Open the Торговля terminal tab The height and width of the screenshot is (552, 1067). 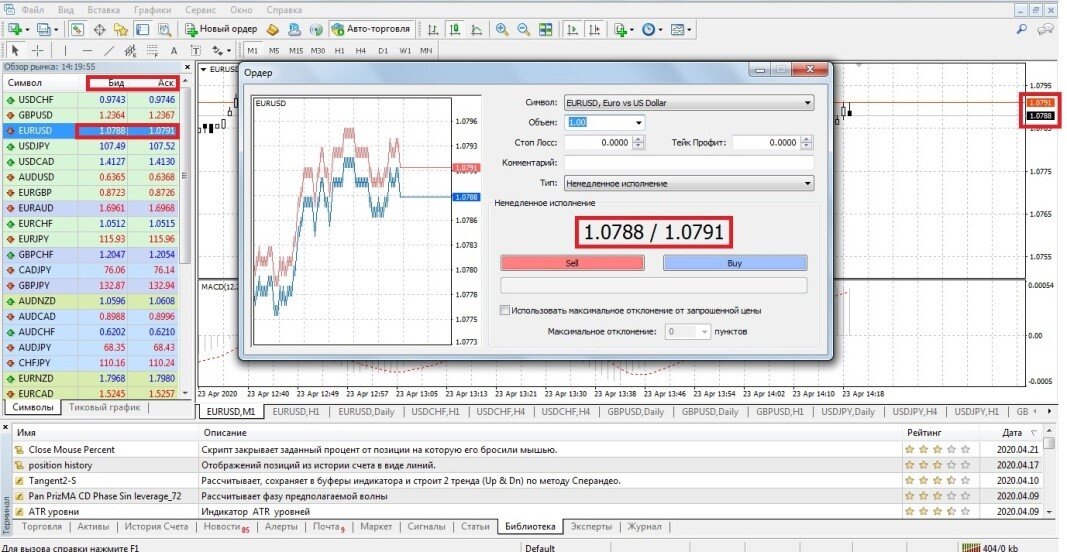pos(42,526)
